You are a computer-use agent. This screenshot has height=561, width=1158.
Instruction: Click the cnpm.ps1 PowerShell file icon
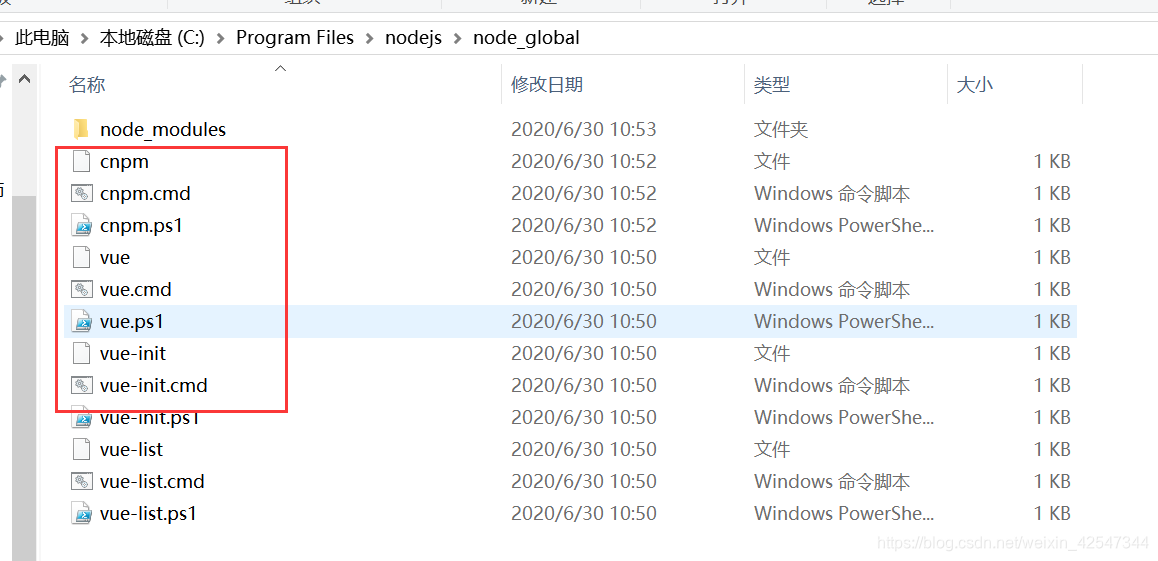(x=81, y=226)
